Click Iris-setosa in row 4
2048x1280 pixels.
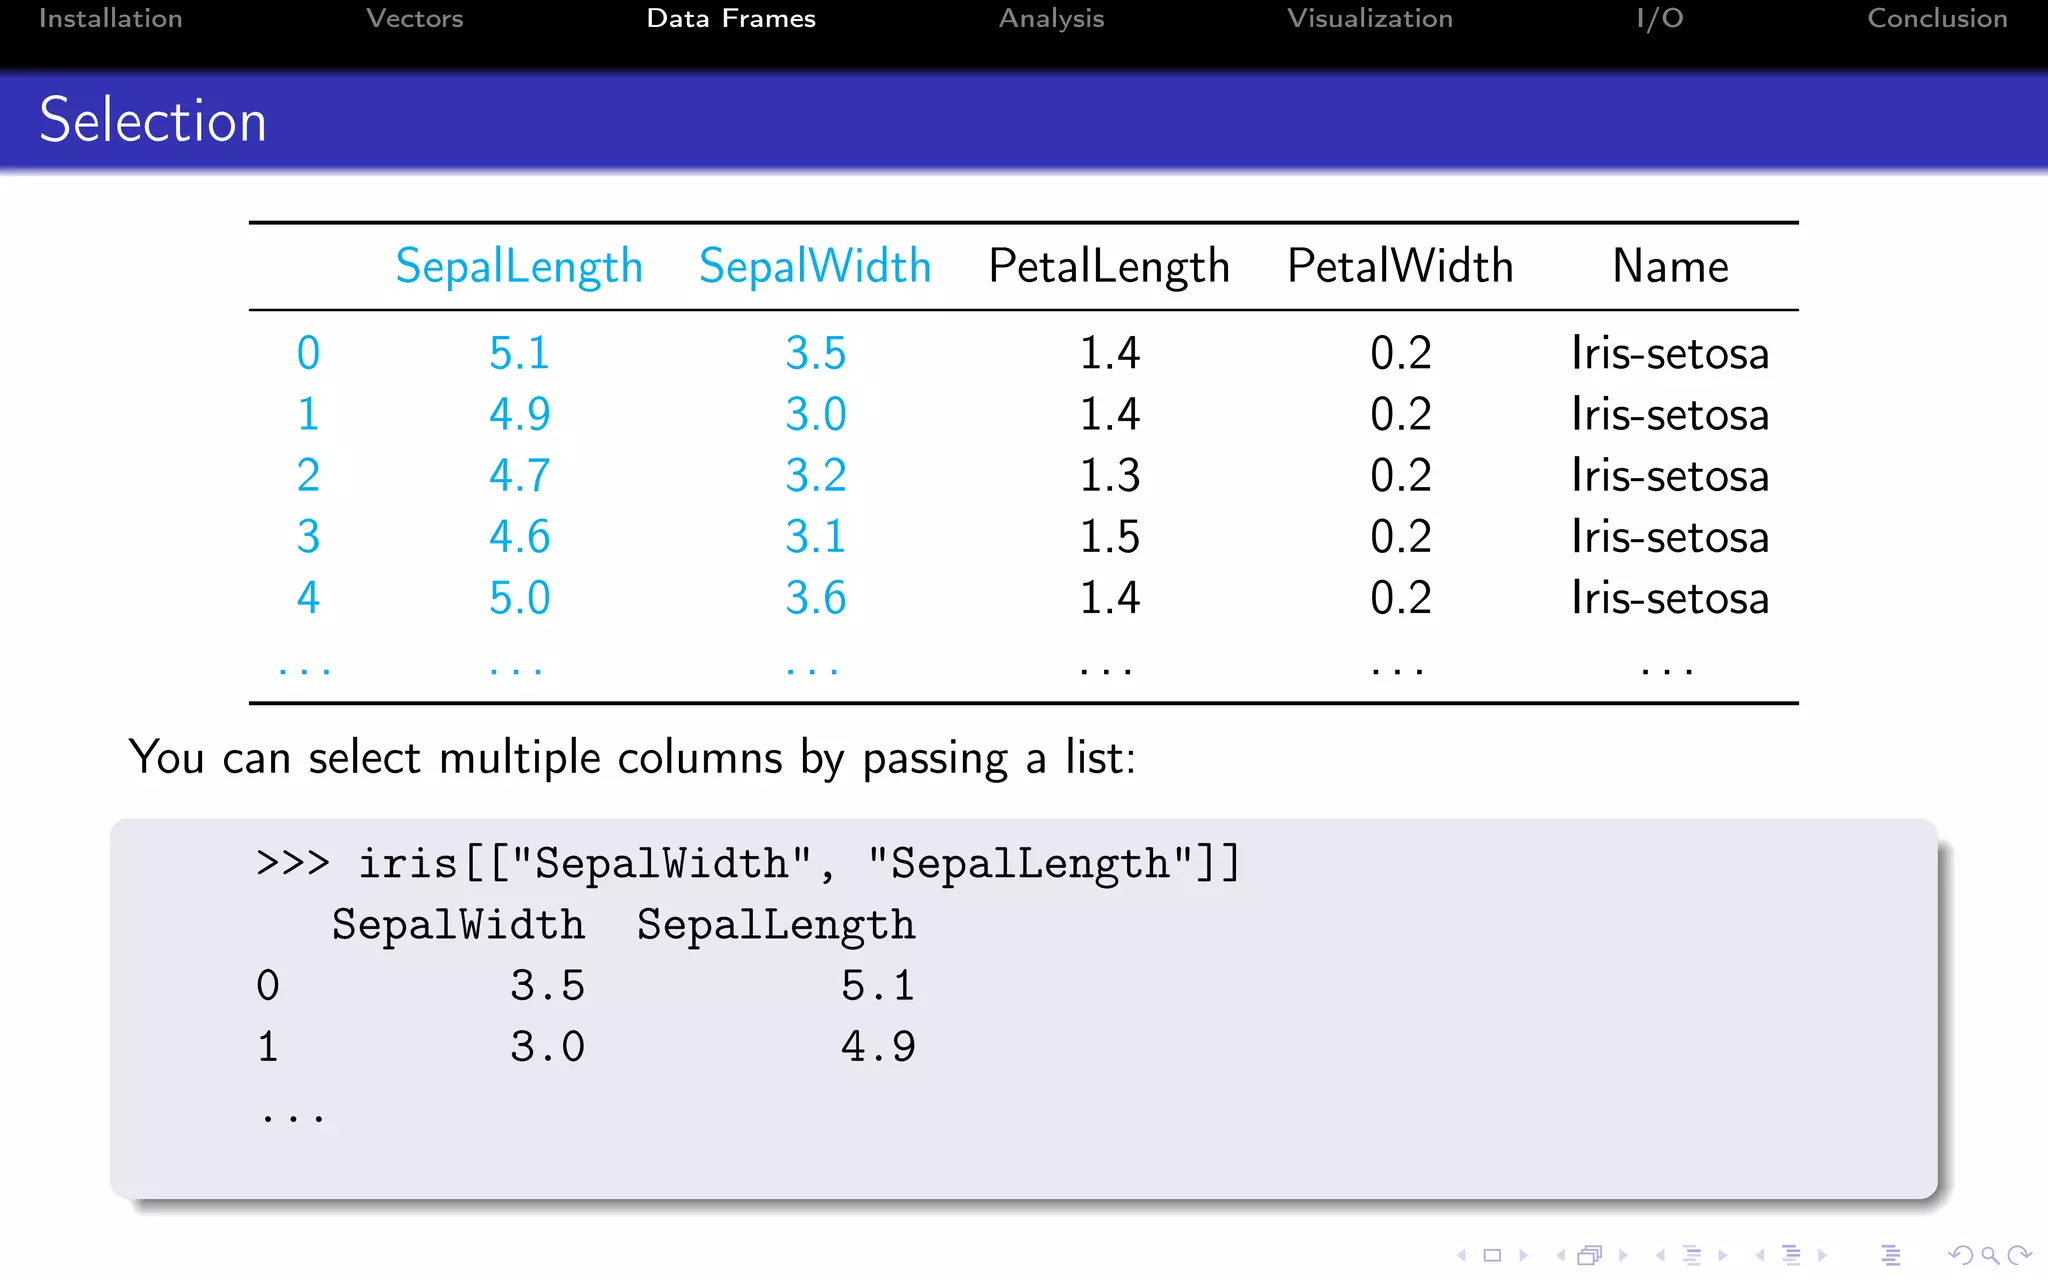tap(1670, 598)
